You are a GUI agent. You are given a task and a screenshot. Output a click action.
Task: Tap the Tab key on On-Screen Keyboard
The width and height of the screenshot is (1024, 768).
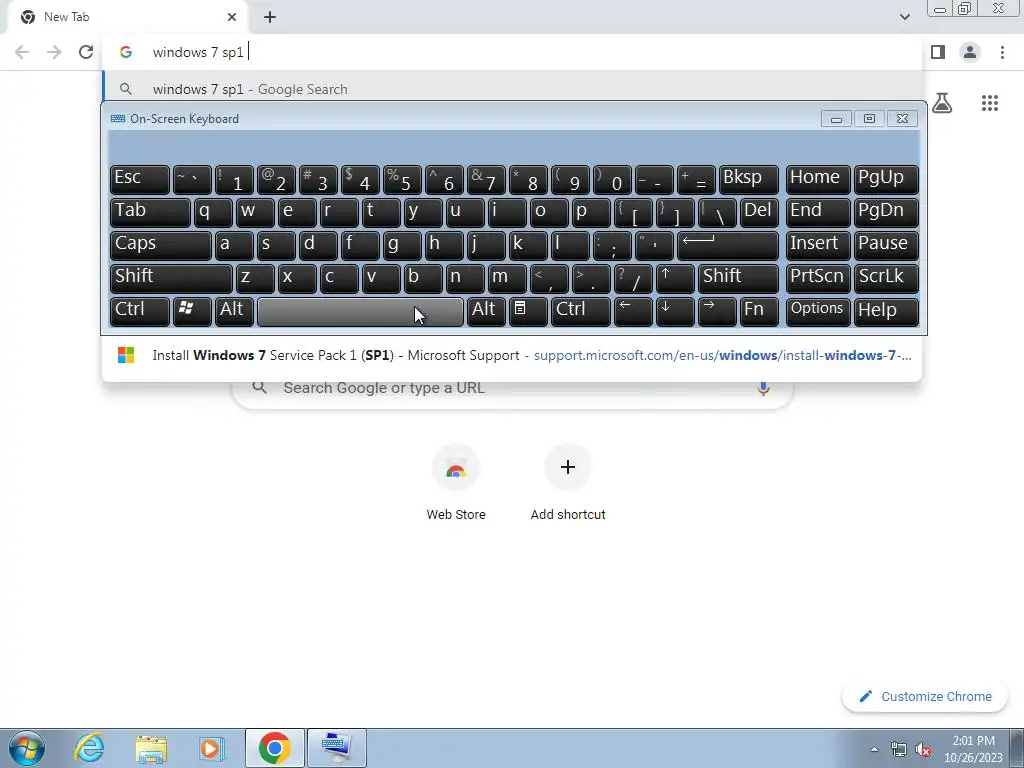(150, 212)
